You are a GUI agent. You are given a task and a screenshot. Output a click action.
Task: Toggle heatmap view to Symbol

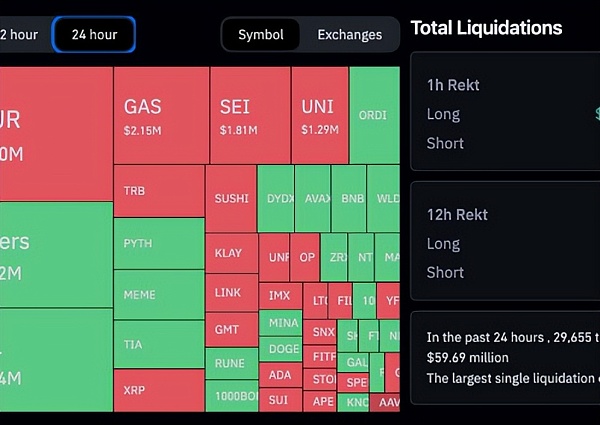point(260,35)
